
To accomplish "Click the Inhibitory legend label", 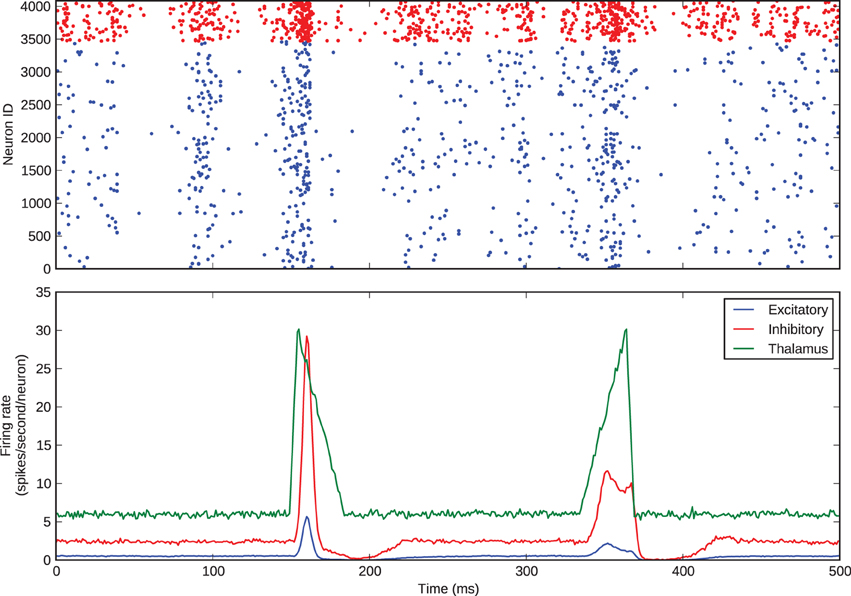I will pos(796,329).
